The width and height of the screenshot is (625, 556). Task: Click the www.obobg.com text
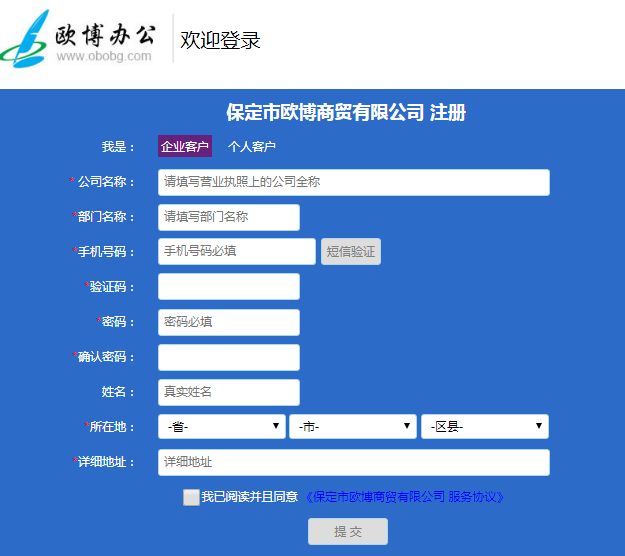(104, 56)
